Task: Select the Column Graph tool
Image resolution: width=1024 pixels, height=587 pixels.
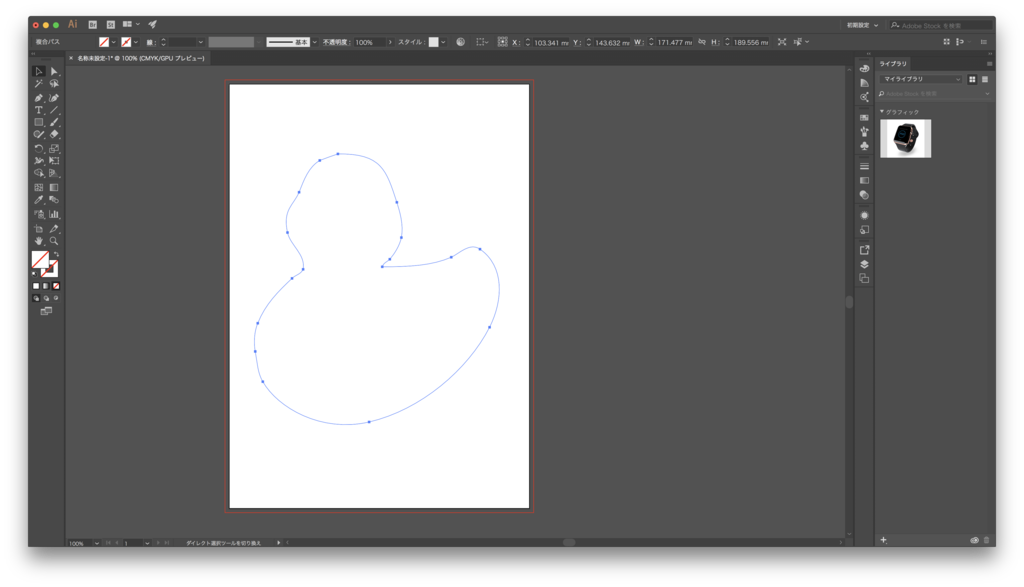Action: pyautogui.click(x=54, y=214)
